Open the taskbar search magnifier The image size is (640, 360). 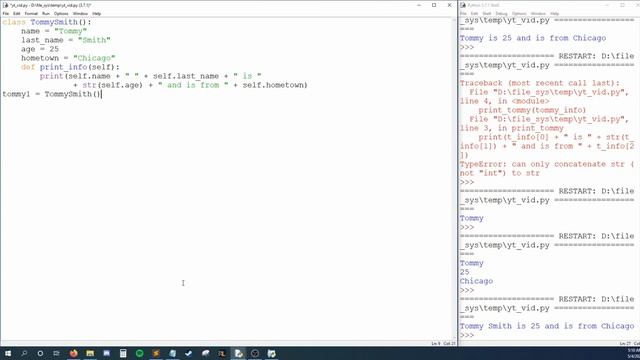(24, 353)
